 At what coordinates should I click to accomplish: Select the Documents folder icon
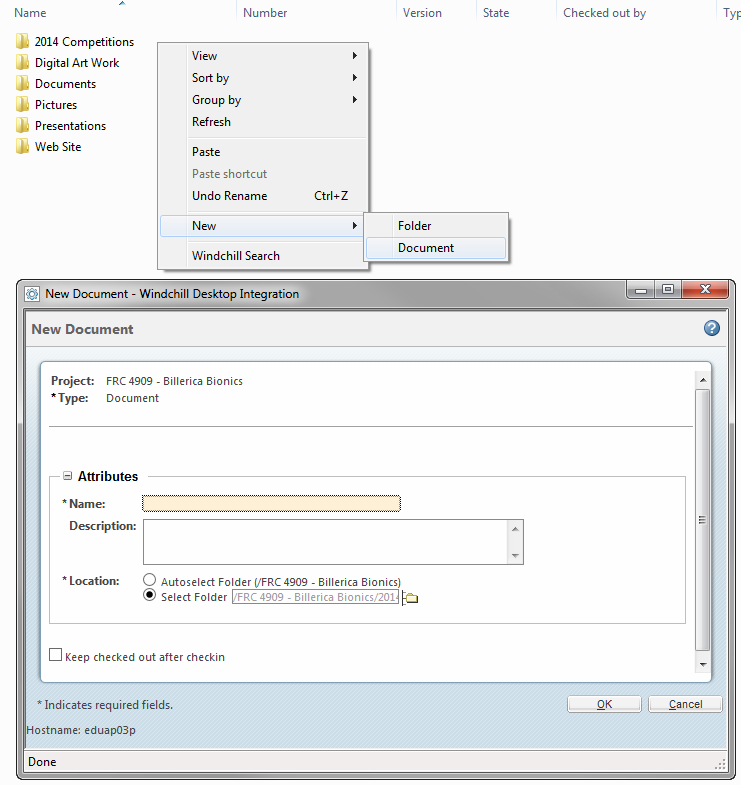pyautogui.click(x=22, y=83)
